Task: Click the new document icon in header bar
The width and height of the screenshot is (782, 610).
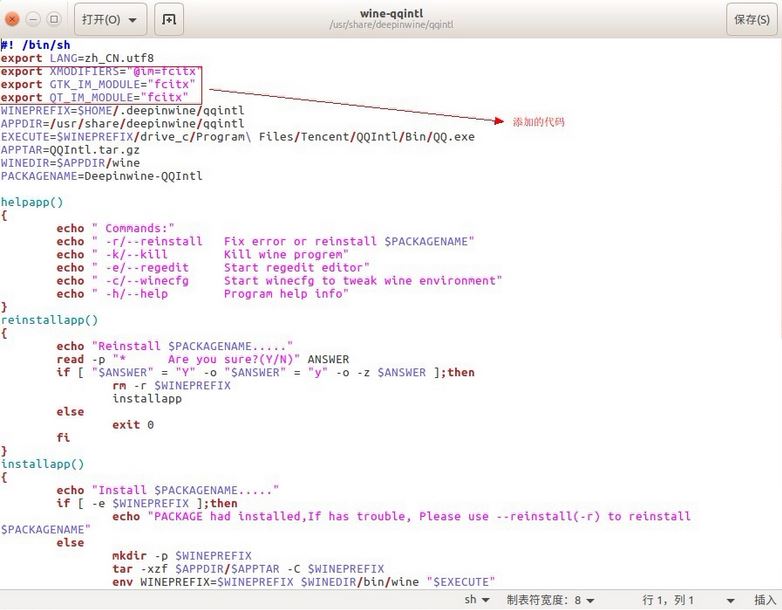Action: coord(169,19)
